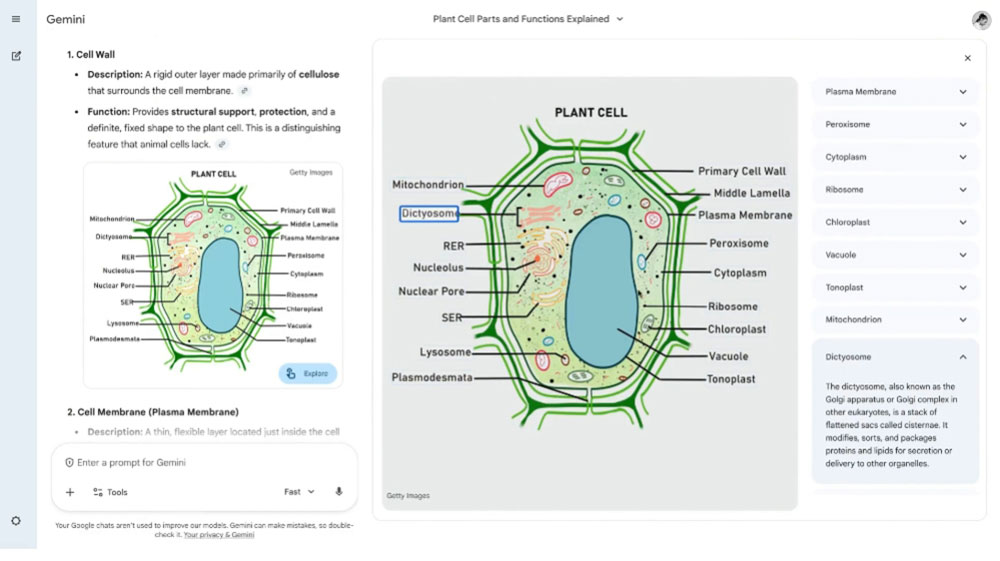1000x561 pixels.
Task: Select the highlighted Dictyosome label on diagram
Action: 429,214
